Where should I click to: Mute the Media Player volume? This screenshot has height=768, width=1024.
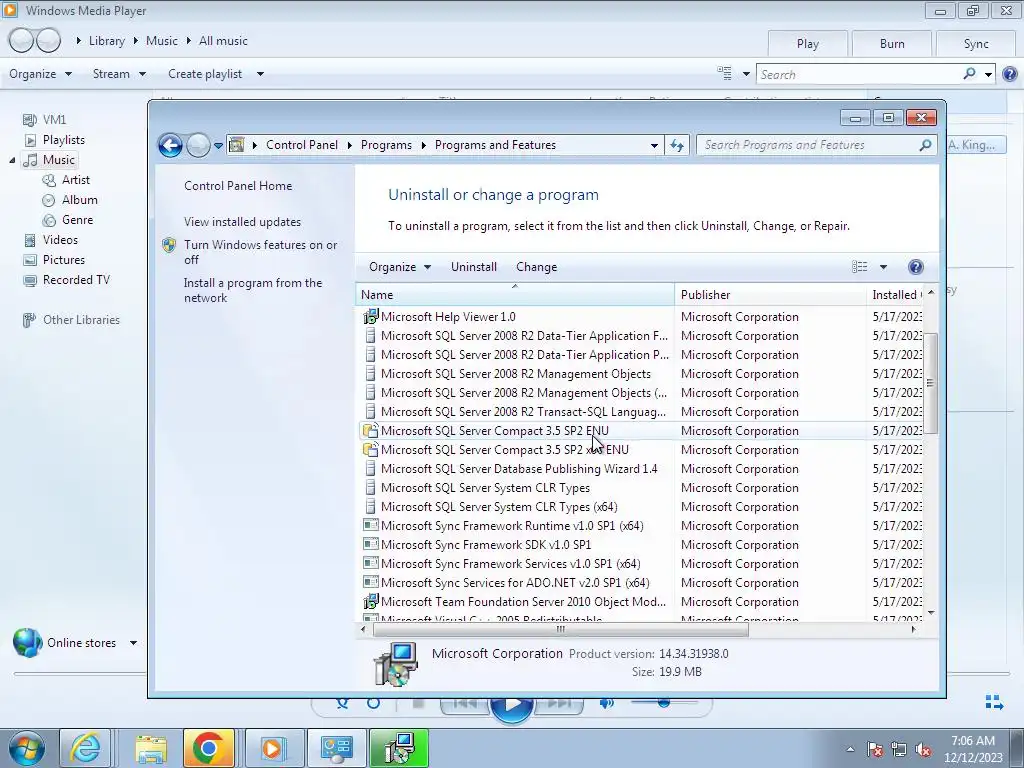607,703
